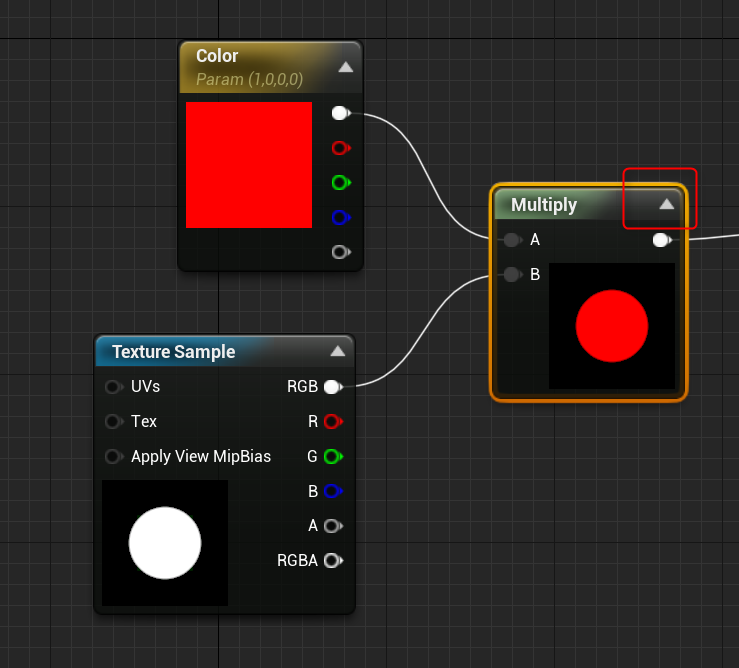Click Texture Sample RGB output pin
This screenshot has width=739, height=668.
(x=333, y=387)
